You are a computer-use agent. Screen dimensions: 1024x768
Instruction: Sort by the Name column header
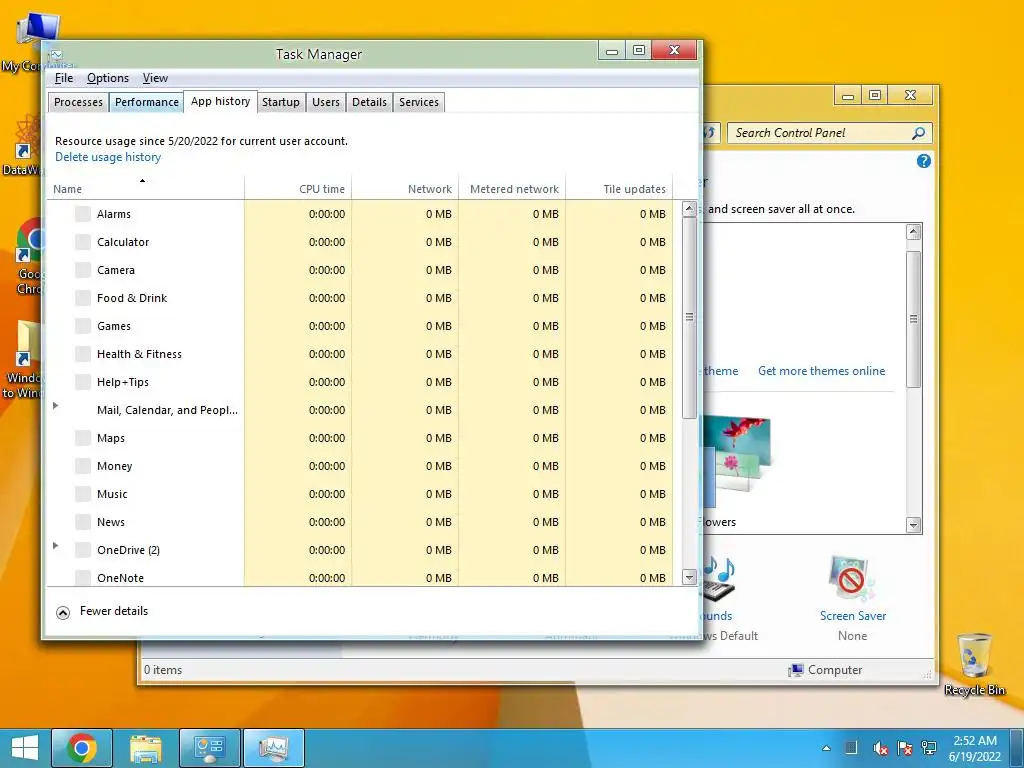(x=146, y=188)
